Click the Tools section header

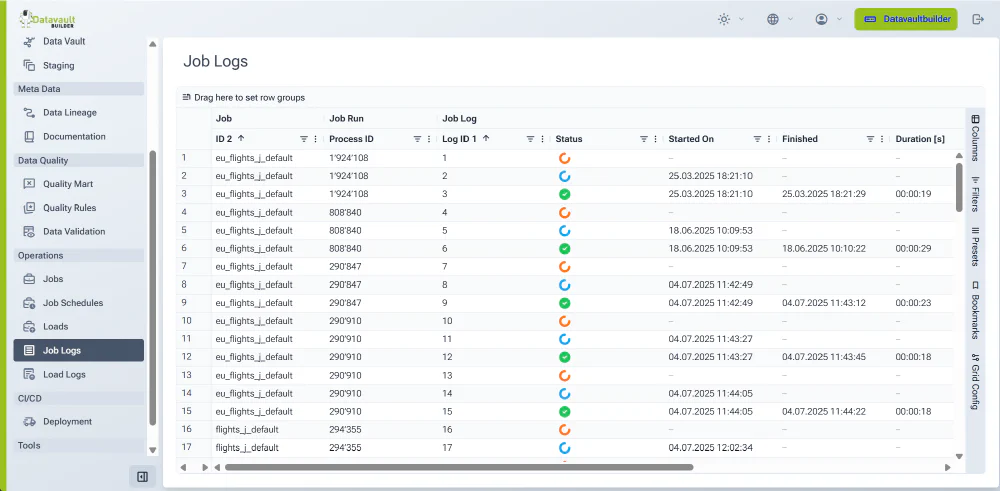click(78, 445)
